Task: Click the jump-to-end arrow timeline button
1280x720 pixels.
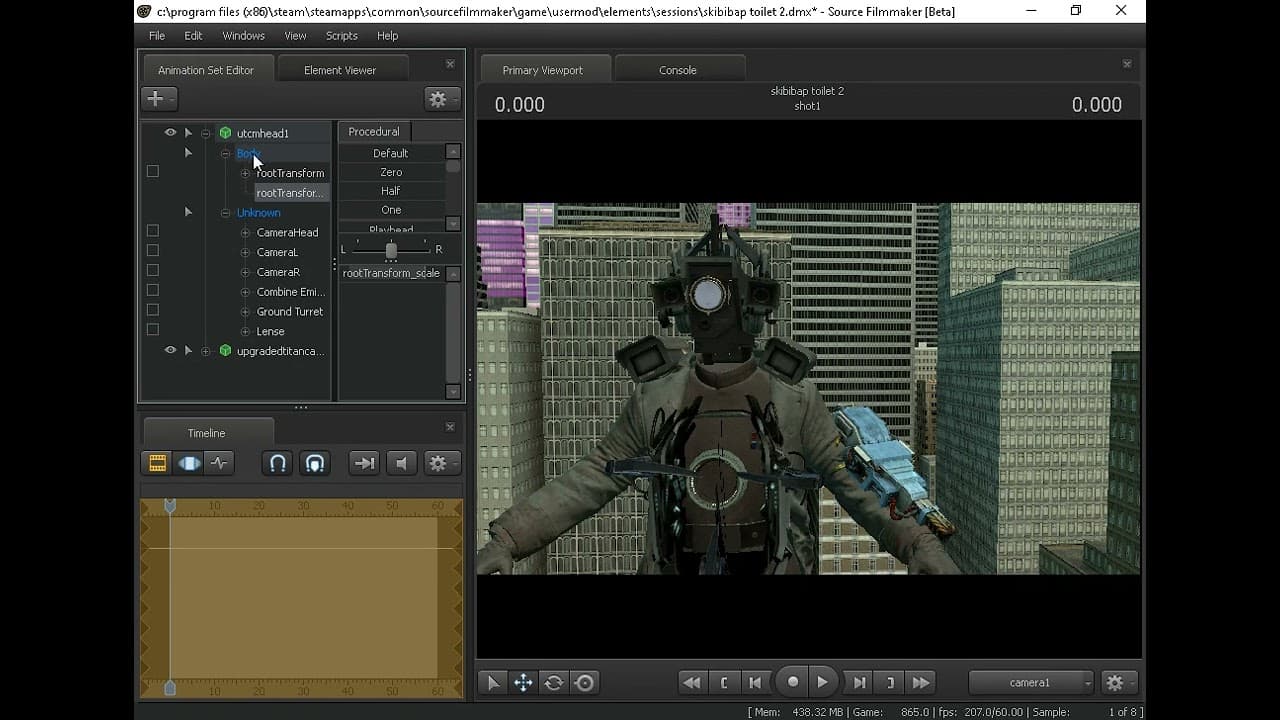Action: pyautogui.click(x=364, y=463)
